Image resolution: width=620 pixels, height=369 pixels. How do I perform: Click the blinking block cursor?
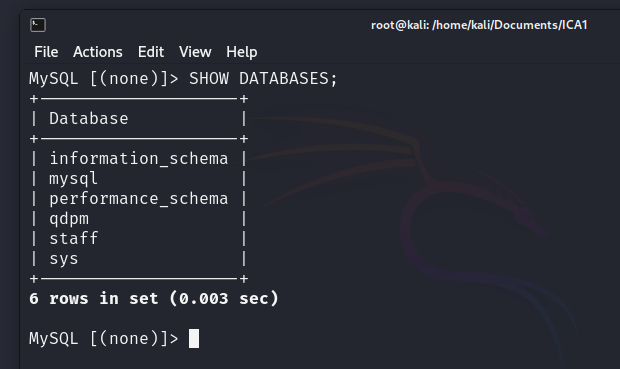point(194,339)
